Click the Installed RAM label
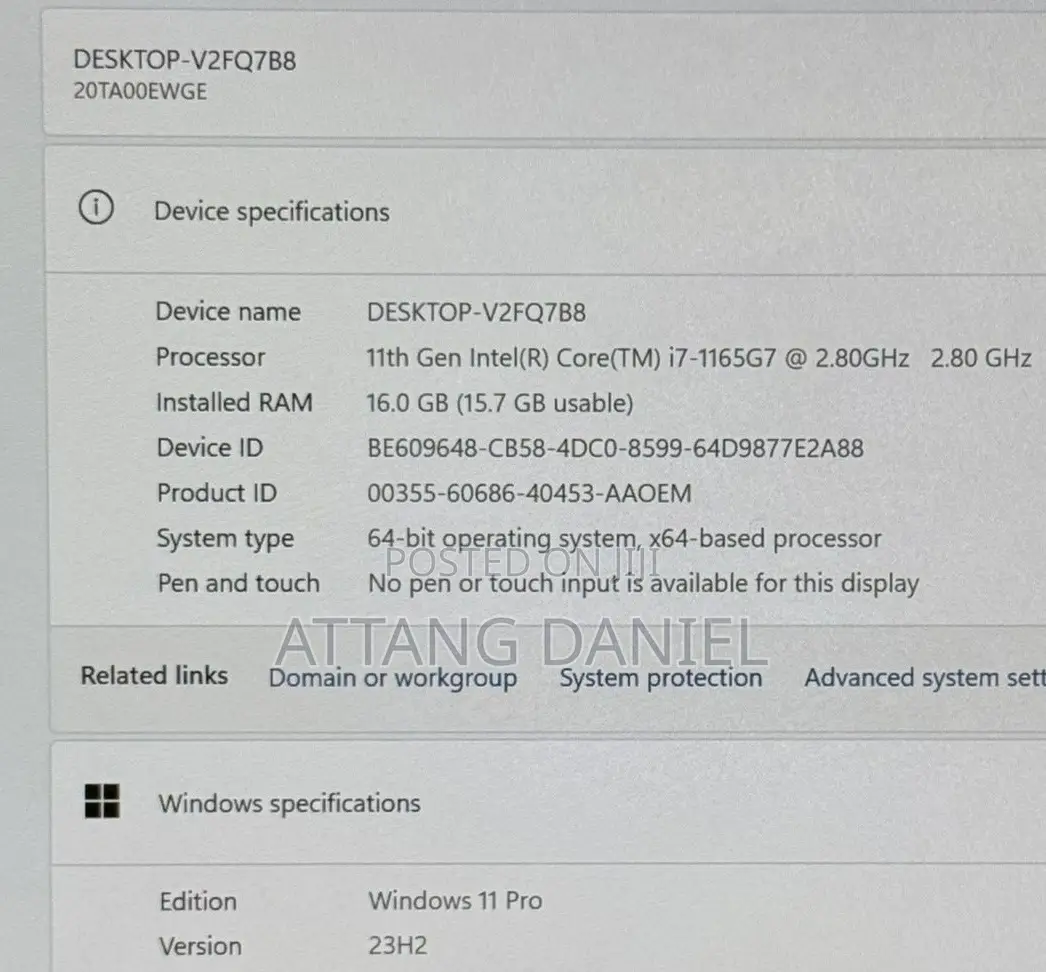 (x=234, y=403)
